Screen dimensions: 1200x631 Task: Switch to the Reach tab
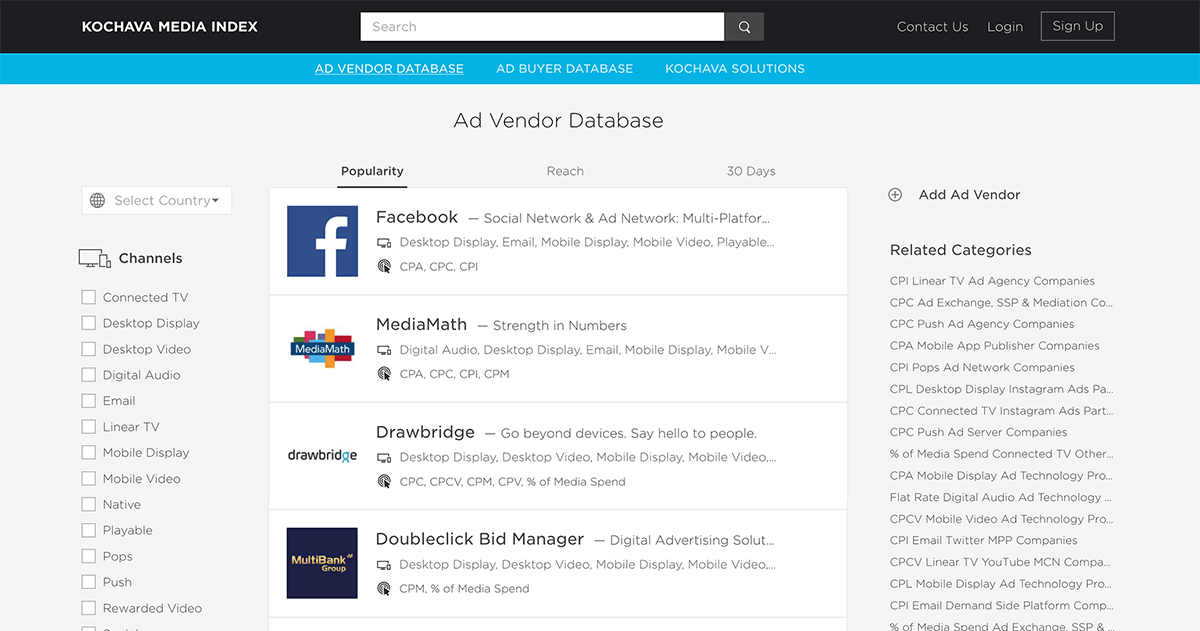[x=565, y=171]
